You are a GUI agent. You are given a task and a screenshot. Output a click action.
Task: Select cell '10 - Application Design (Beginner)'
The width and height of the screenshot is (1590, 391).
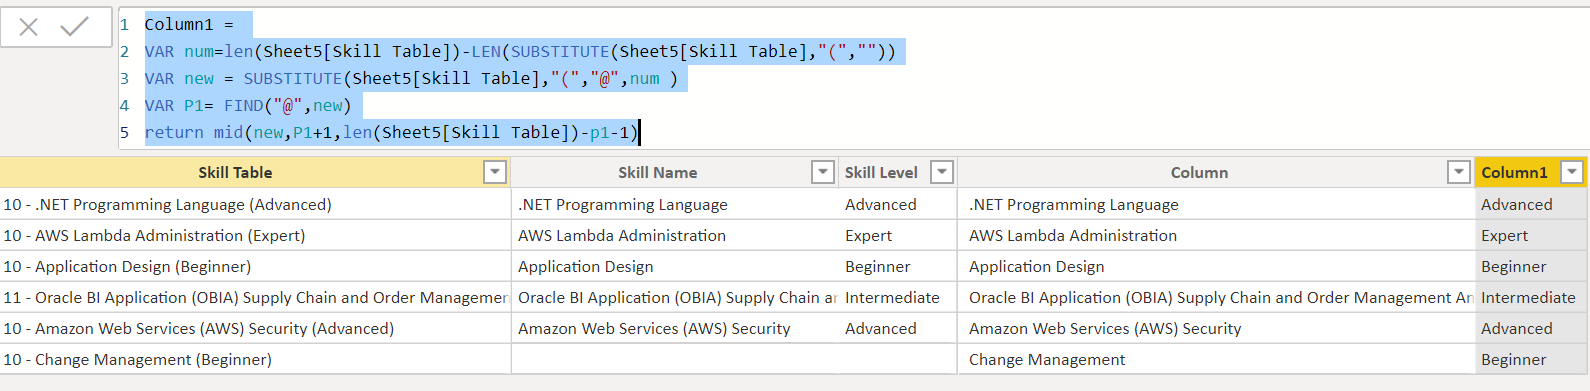[255, 266]
